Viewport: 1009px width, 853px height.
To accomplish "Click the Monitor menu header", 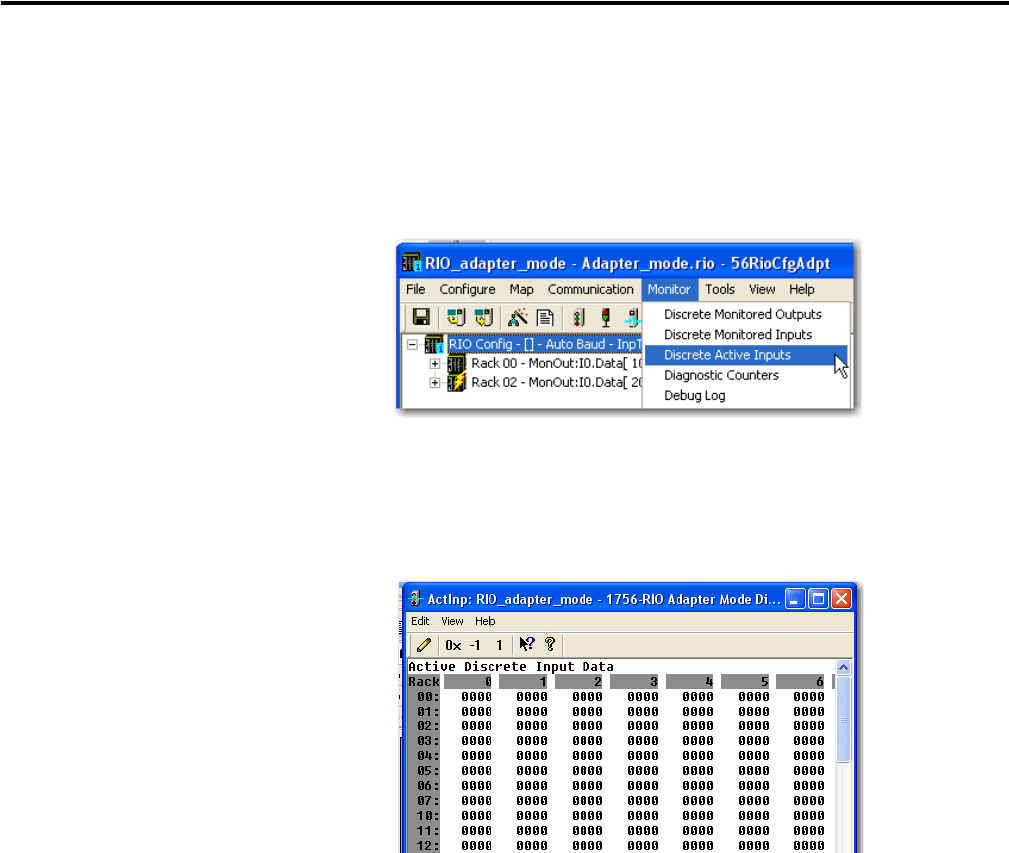I will pyautogui.click(x=669, y=289).
